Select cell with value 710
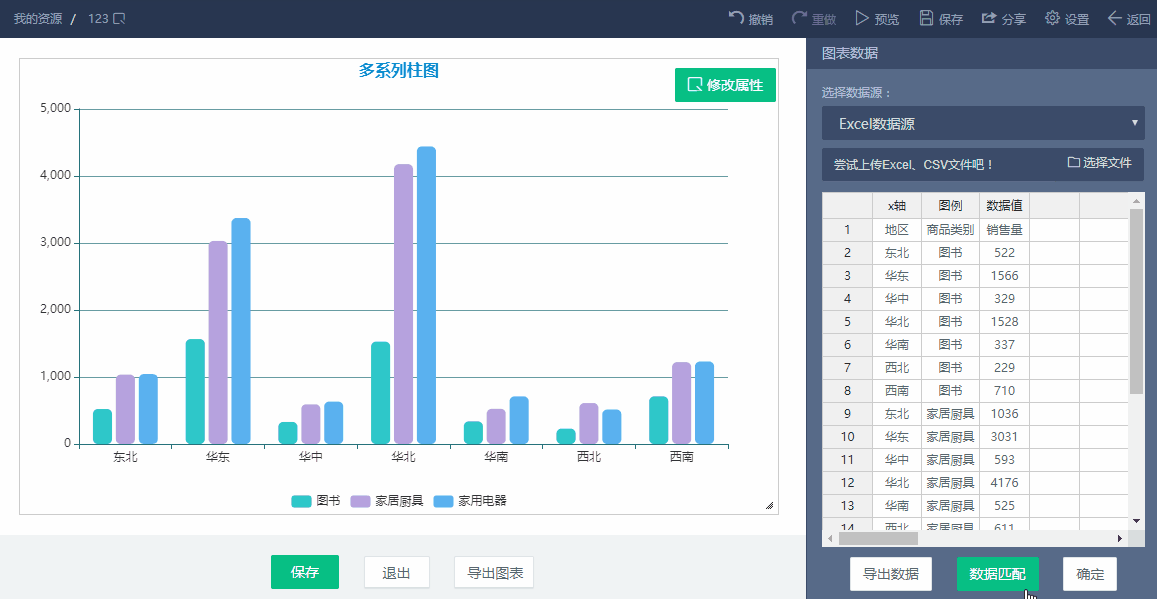This screenshot has width=1157, height=599. click(x=1004, y=390)
